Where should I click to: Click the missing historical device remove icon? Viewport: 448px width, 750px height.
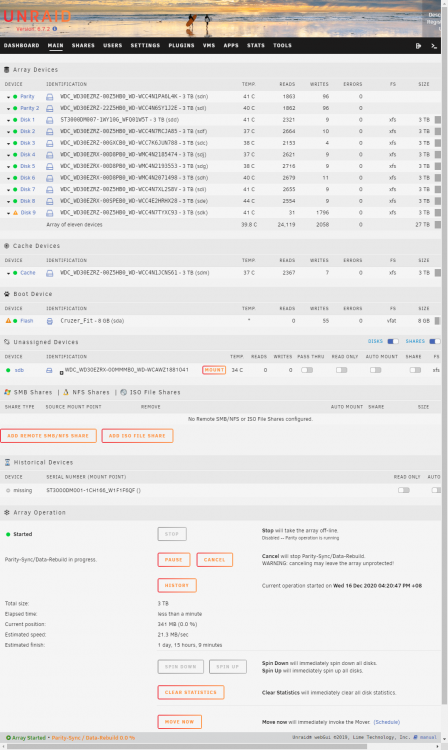point(8,490)
